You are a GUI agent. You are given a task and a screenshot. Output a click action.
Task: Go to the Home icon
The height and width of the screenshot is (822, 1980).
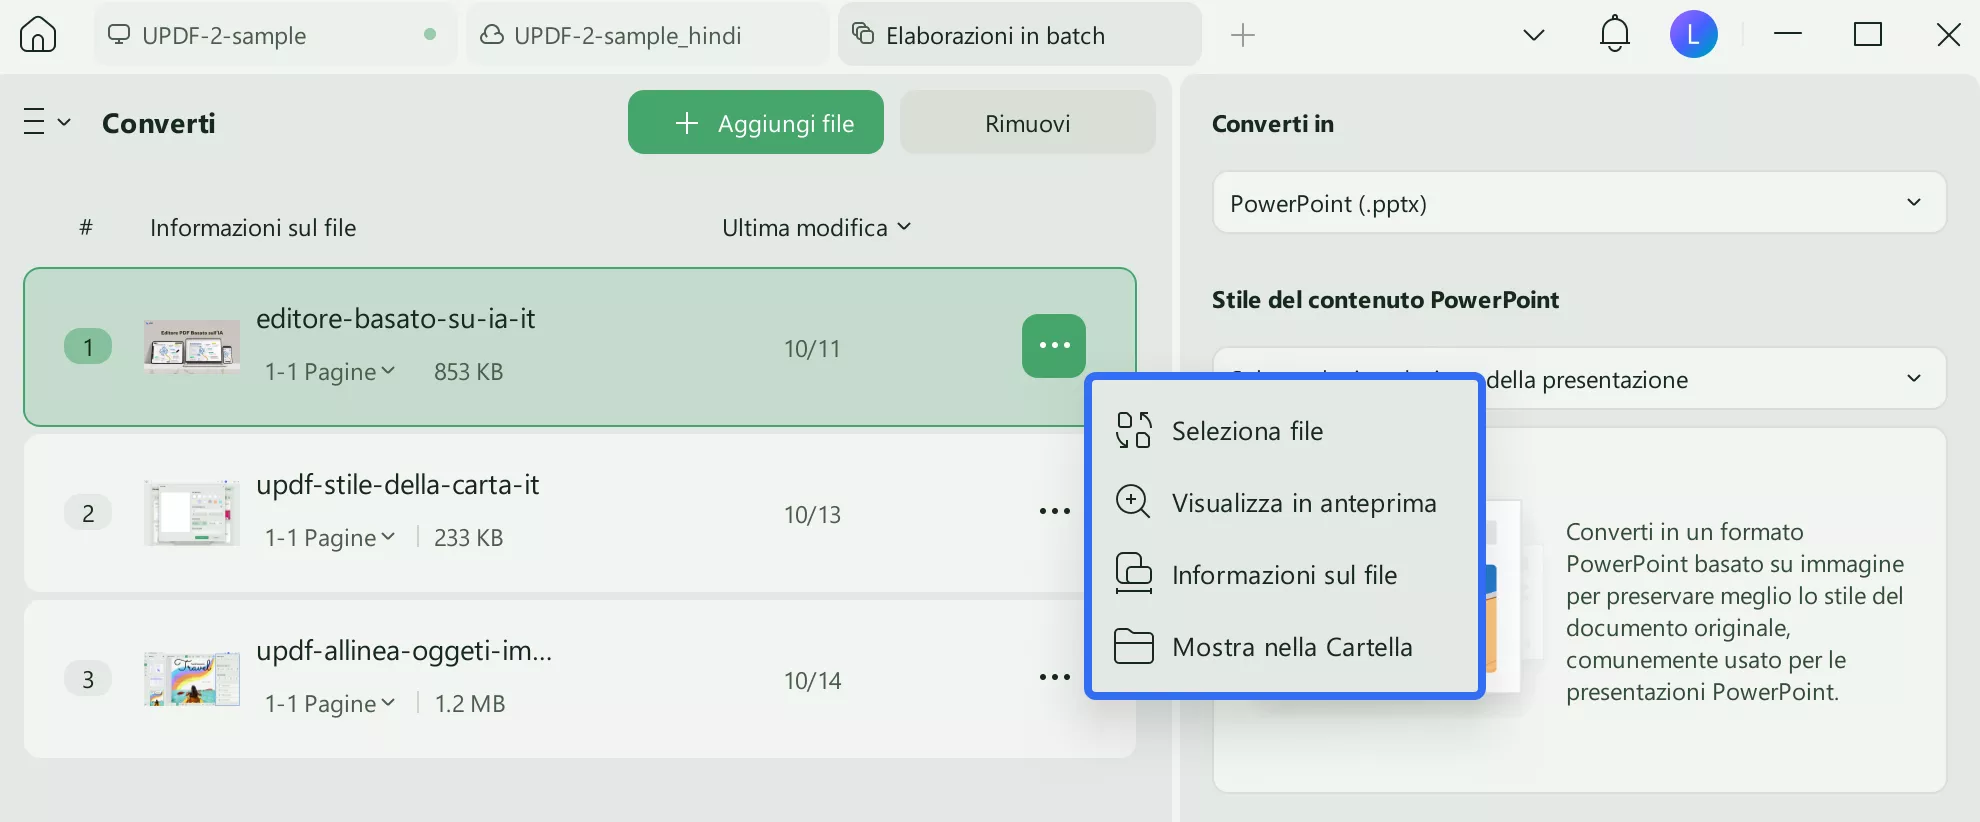38,35
